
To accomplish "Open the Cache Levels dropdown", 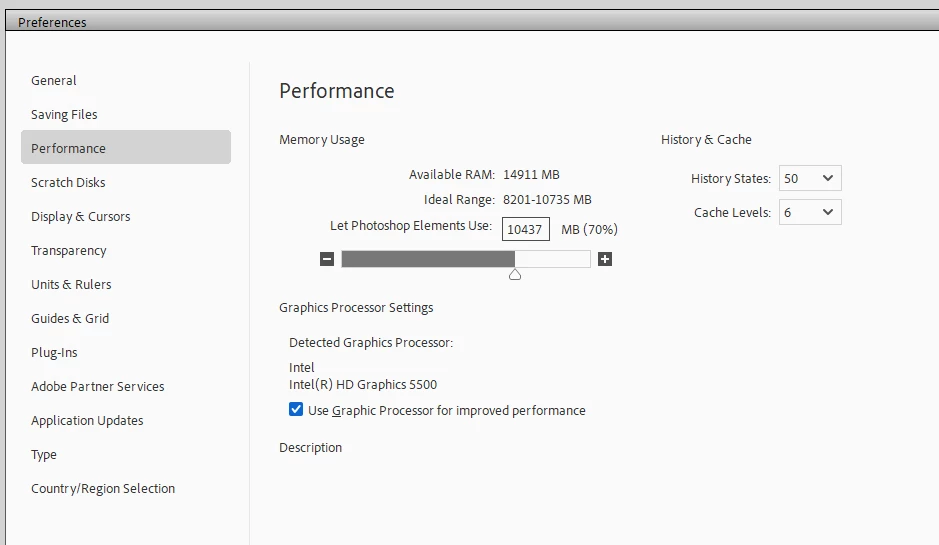I will click(810, 212).
